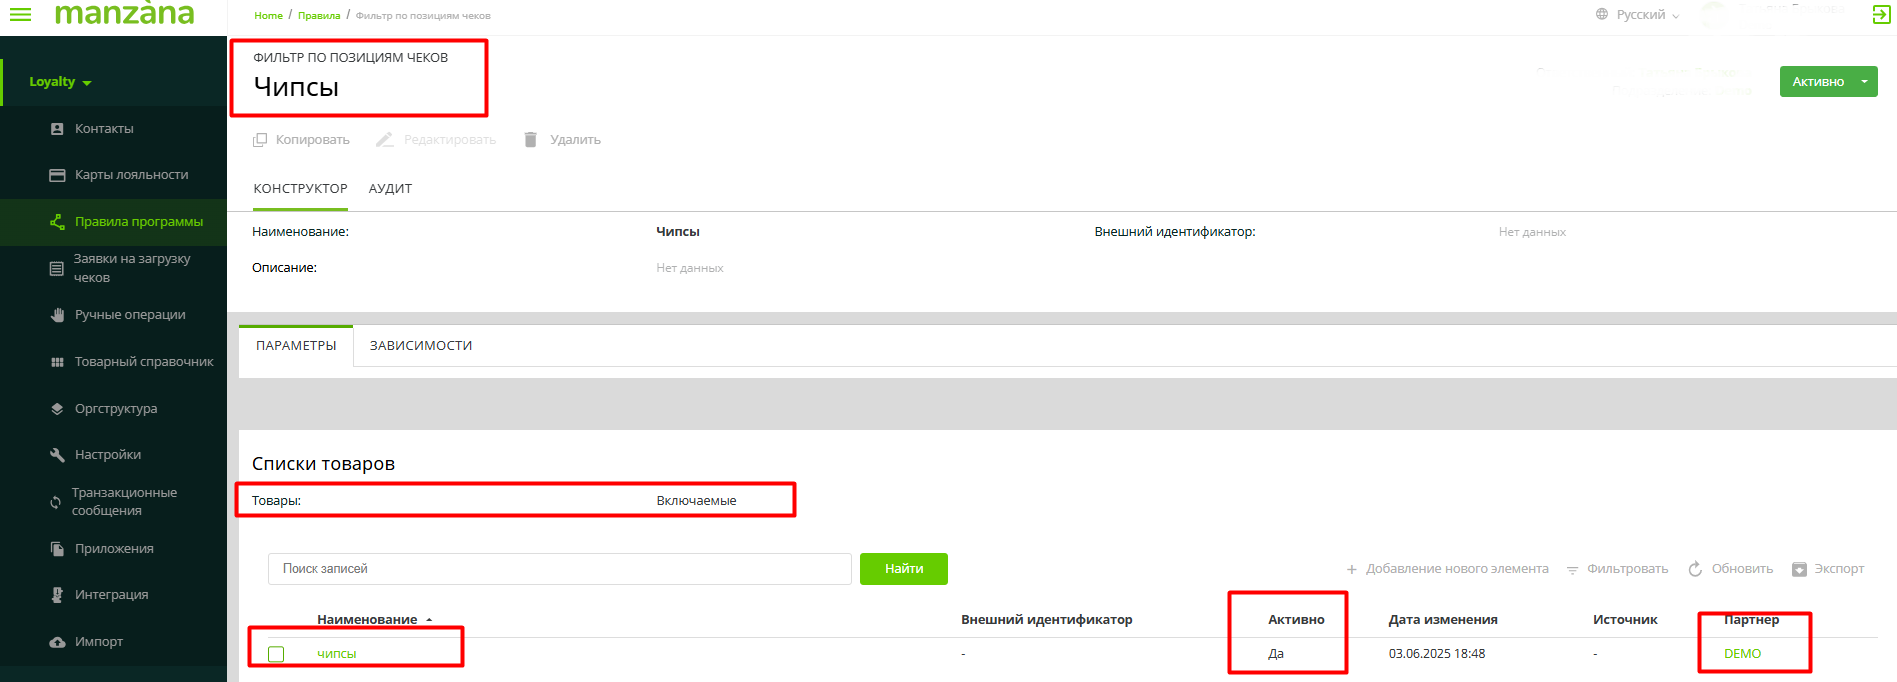Switch to the ЗАВИСИМОСТИ tab
This screenshot has width=1897, height=682.
(x=420, y=346)
